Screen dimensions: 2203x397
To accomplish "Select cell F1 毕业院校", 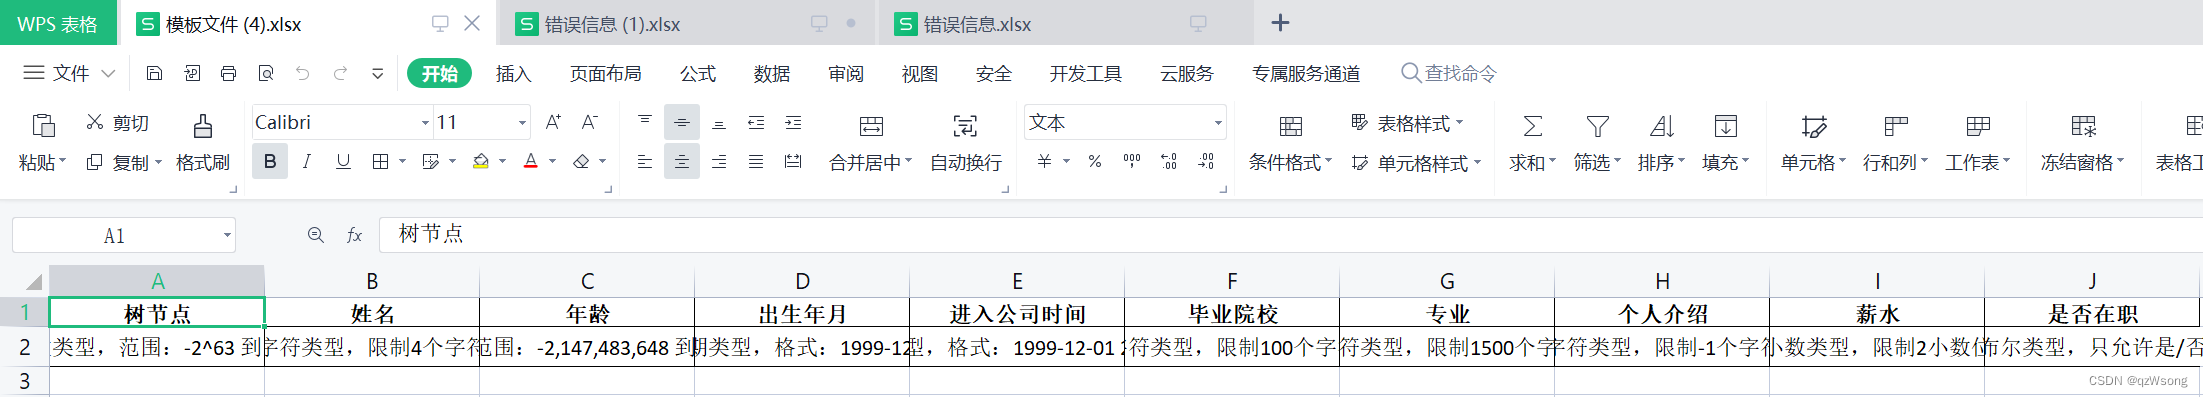I will [x=1232, y=313].
